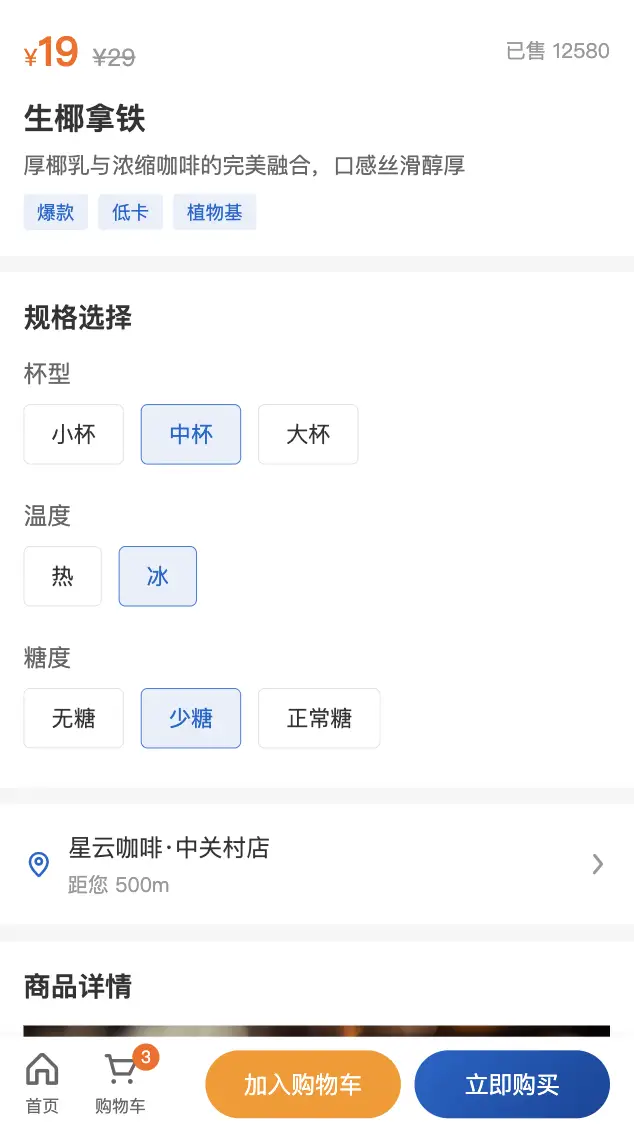Tap the store location pin icon
This screenshot has width=634, height=1128.
coord(39,864)
